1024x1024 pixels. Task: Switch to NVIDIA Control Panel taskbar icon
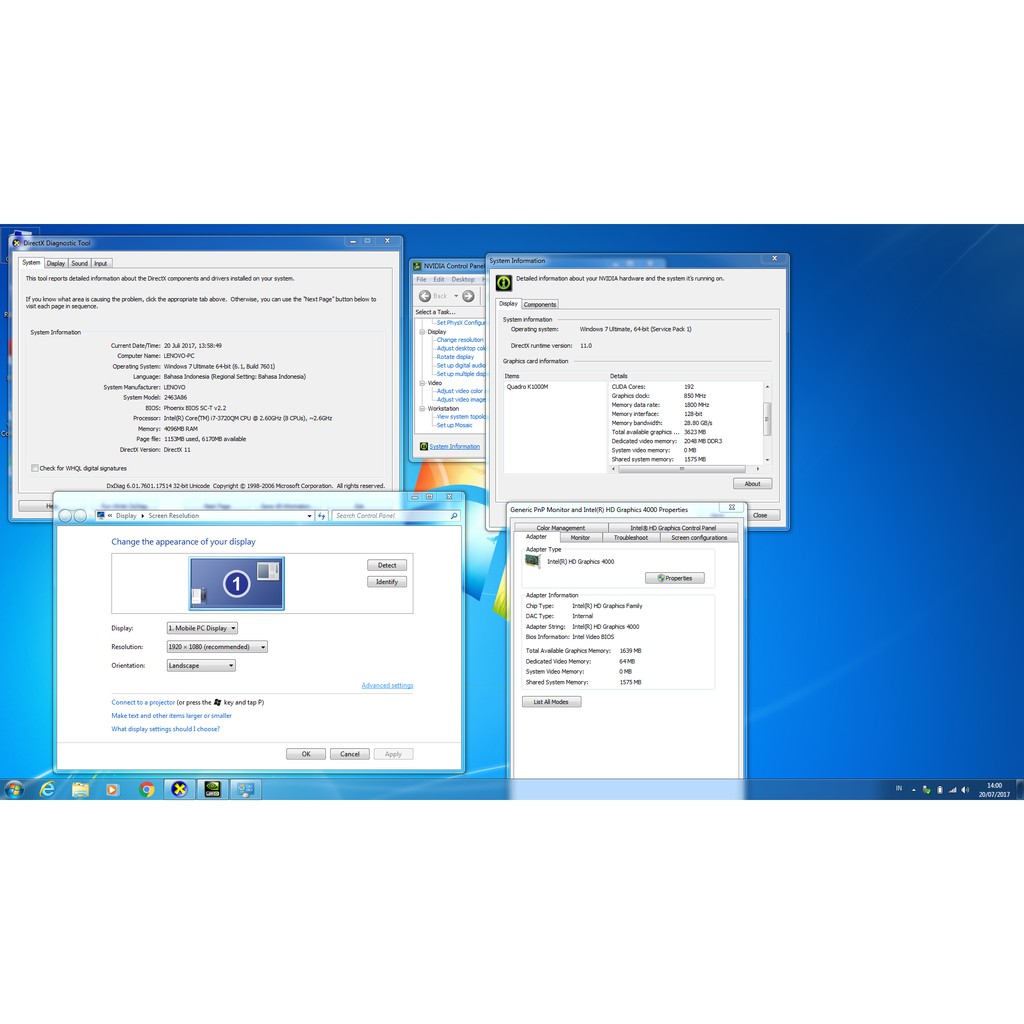tap(212, 789)
